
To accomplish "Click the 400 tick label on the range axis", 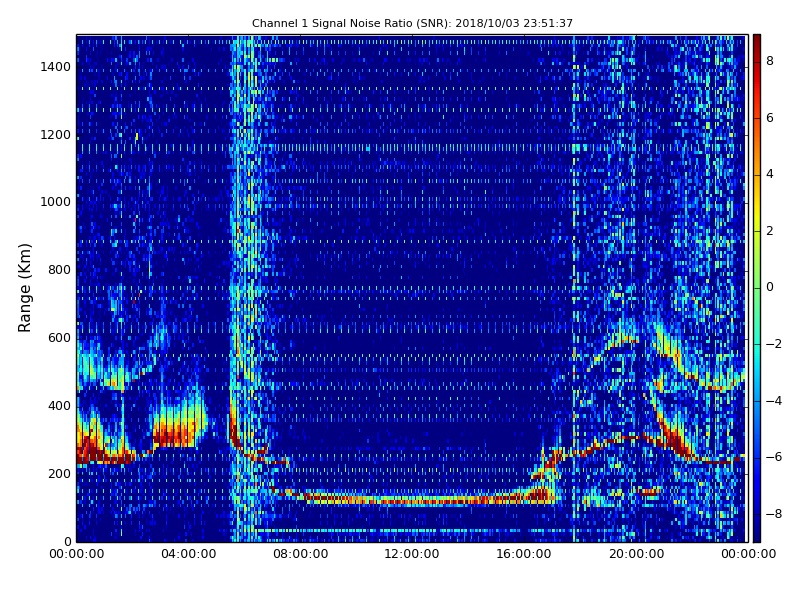I will tap(59, 406).
